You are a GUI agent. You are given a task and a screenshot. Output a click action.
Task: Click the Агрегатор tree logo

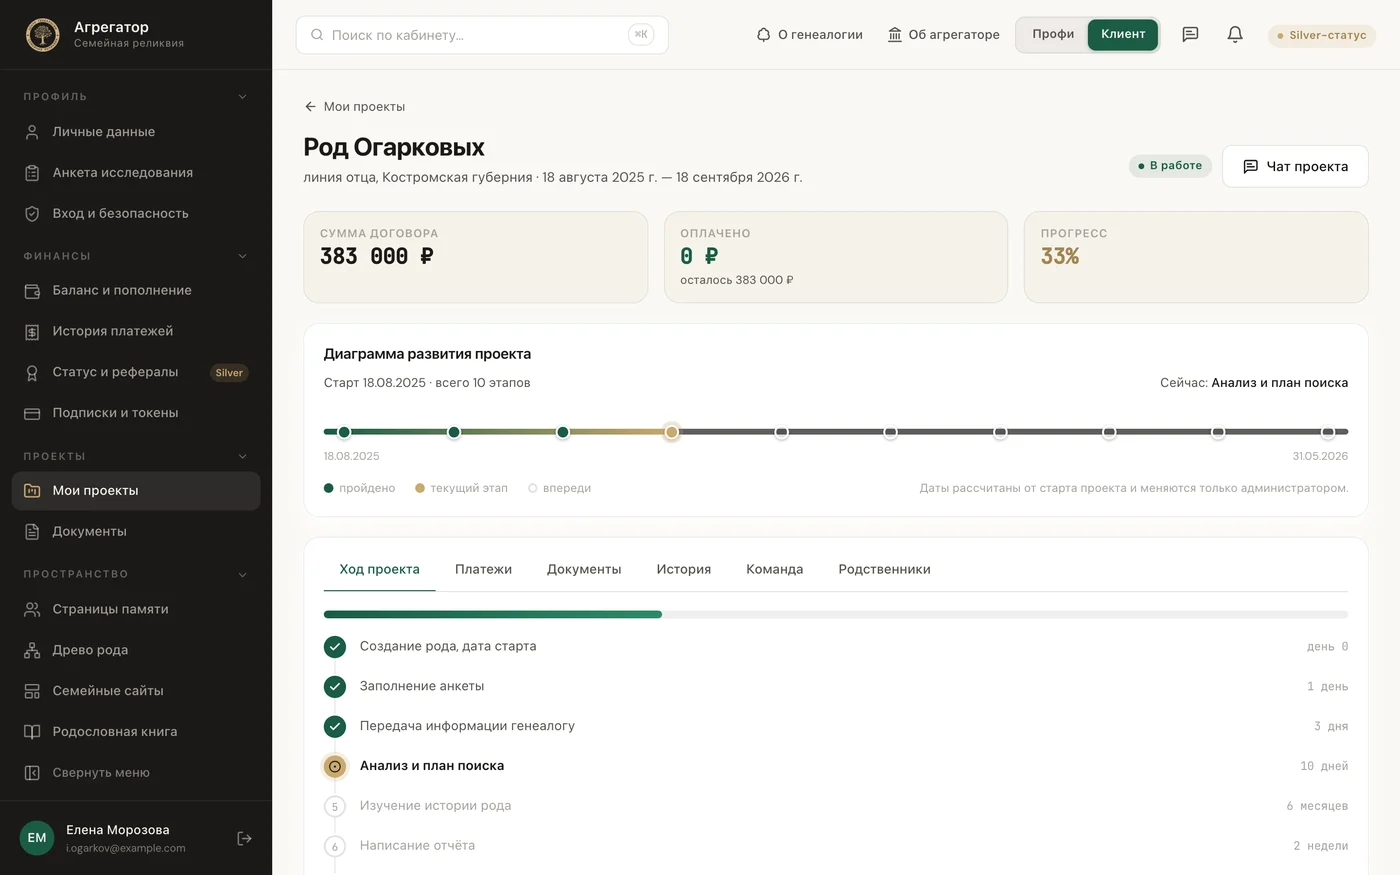coord(42,35)
